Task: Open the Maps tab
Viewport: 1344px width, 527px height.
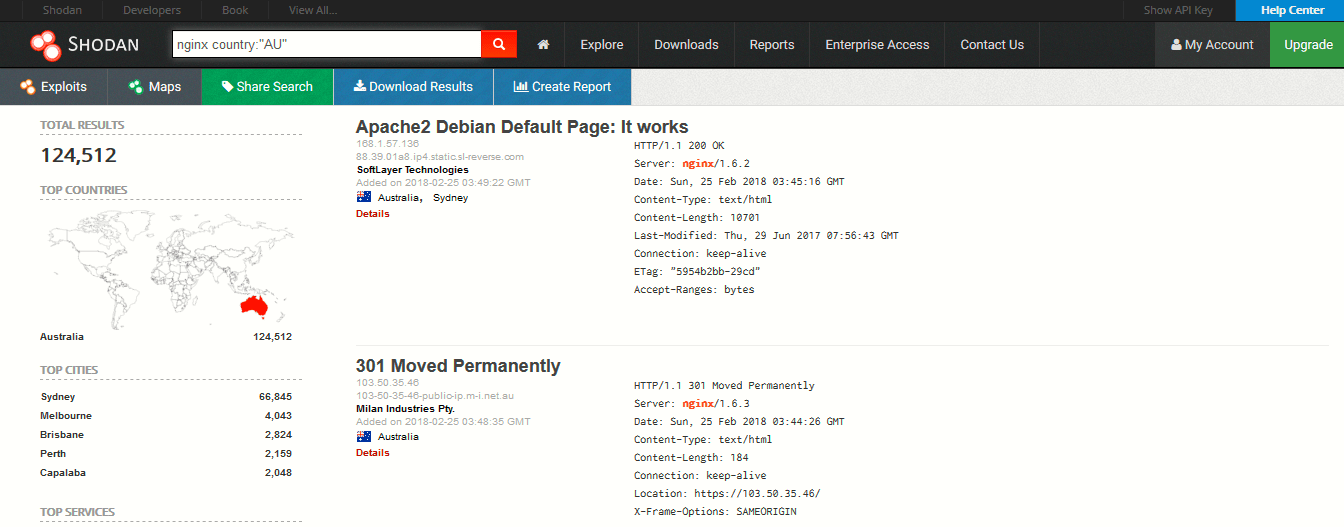Action: coord(154,87)
